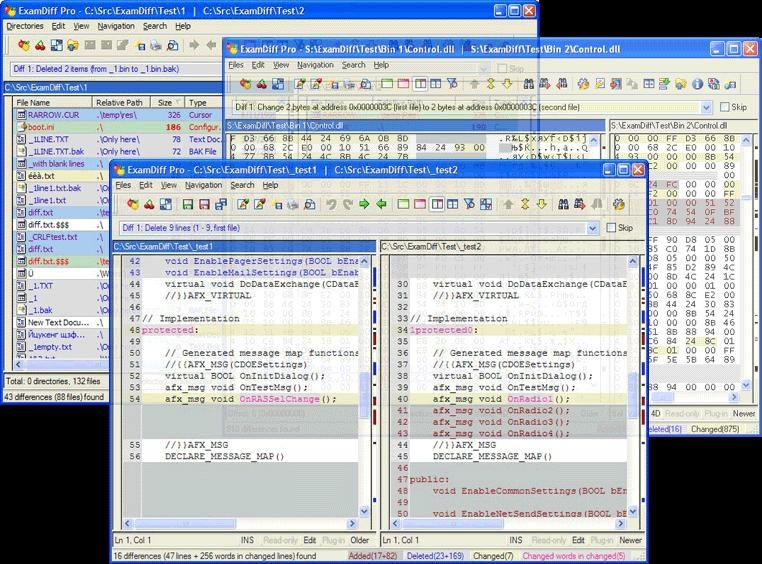Click down scroll arrow of _test1 left code pane
This screenshot has height=564, width=762.
coord(364,511)
